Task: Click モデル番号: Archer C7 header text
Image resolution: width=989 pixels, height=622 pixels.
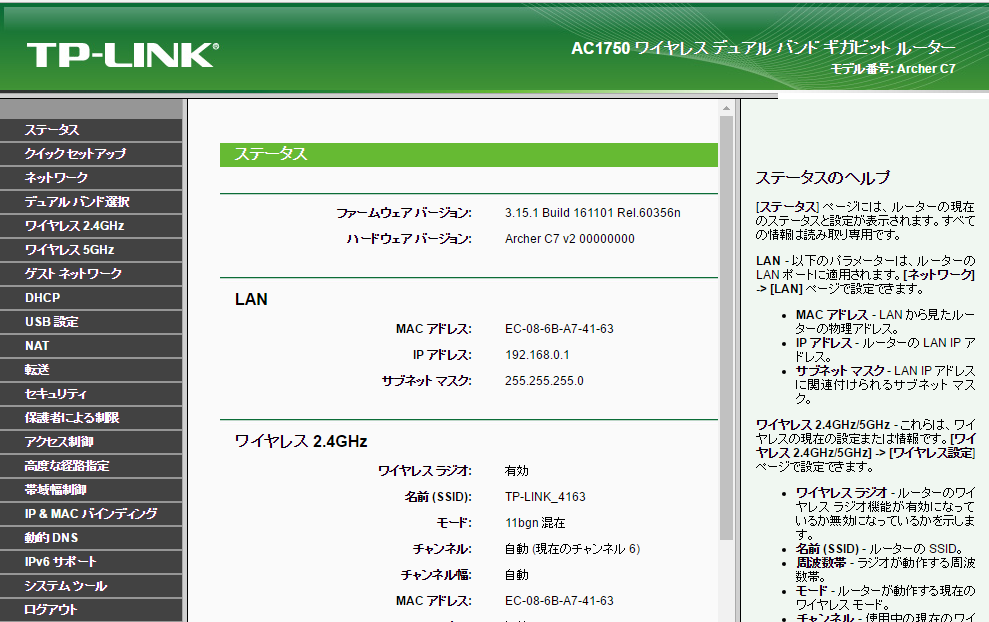Action: [892, 69]
